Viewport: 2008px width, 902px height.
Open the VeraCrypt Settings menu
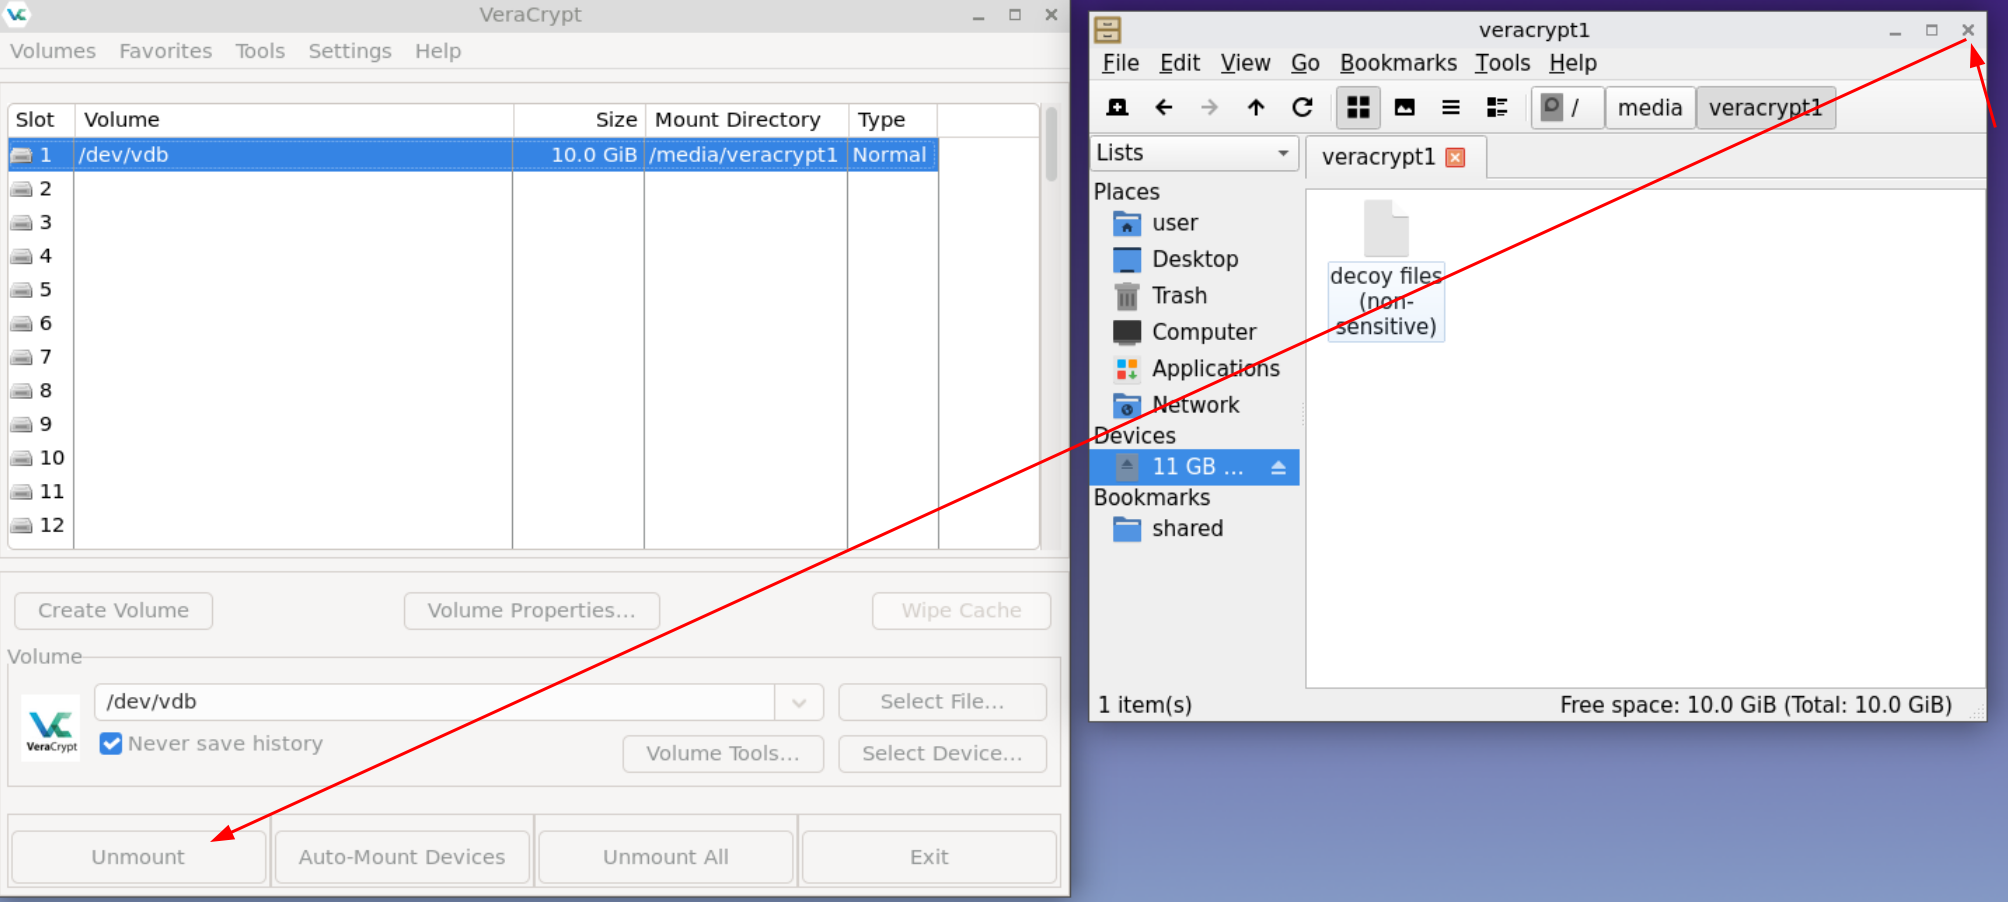[x=350, y=51]
